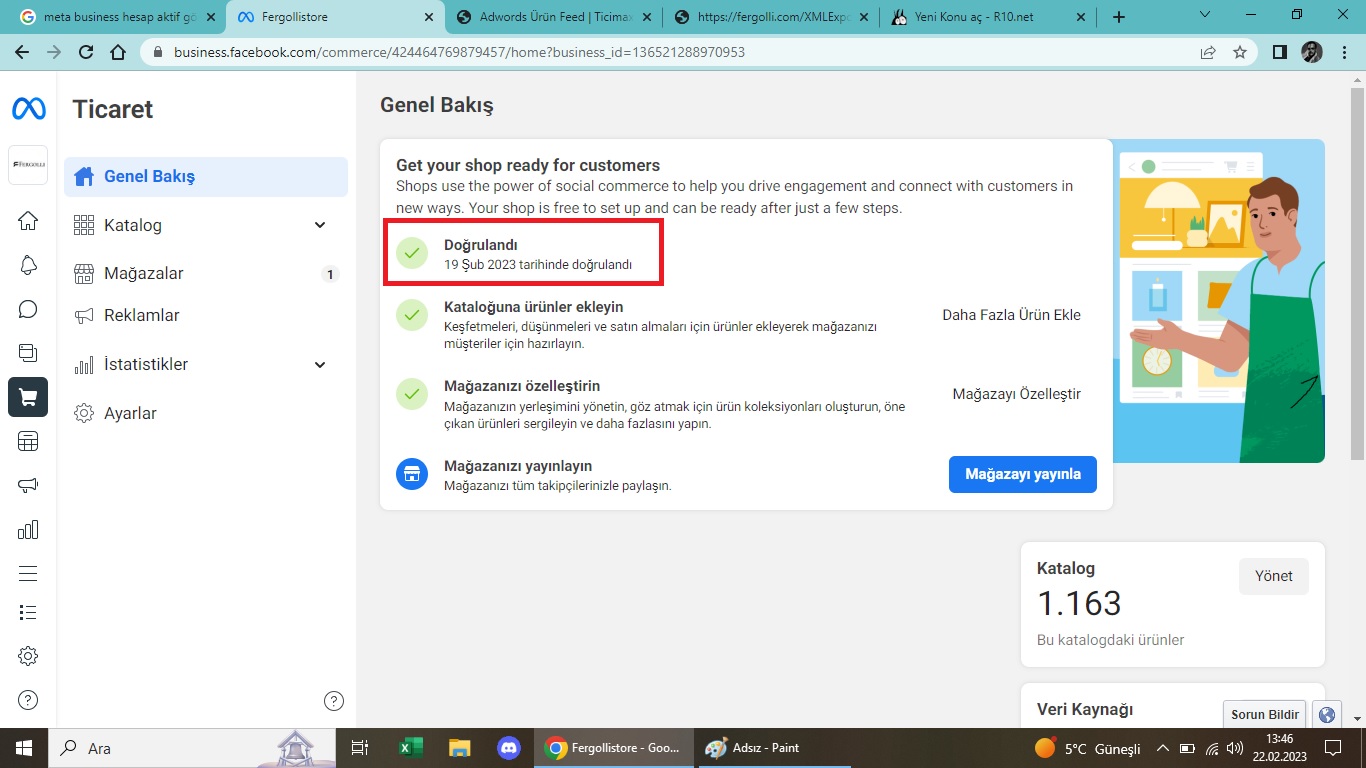Open the bulleted list icon in left rail
This screenshot has width=1366, height=768.
[x=28, y=612]
